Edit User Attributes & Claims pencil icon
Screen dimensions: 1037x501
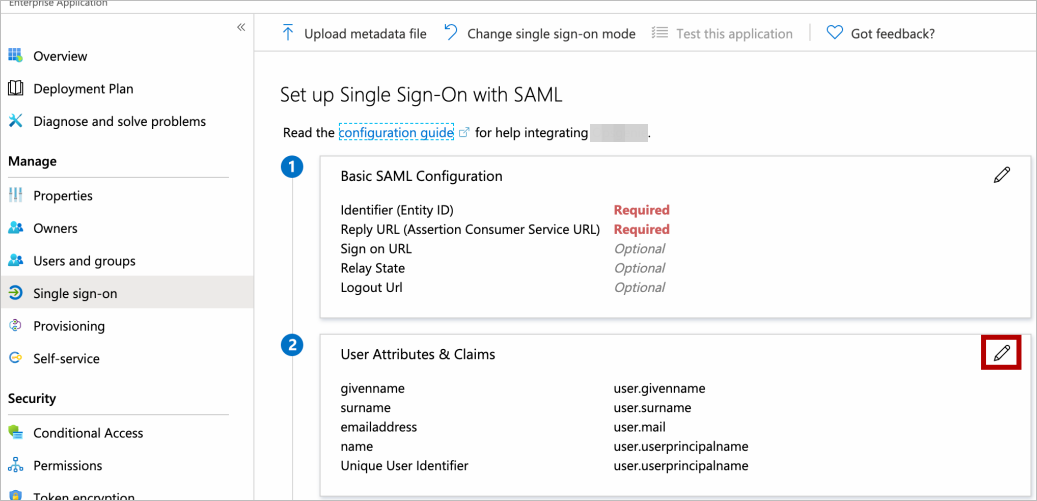tap(1002, 352)
